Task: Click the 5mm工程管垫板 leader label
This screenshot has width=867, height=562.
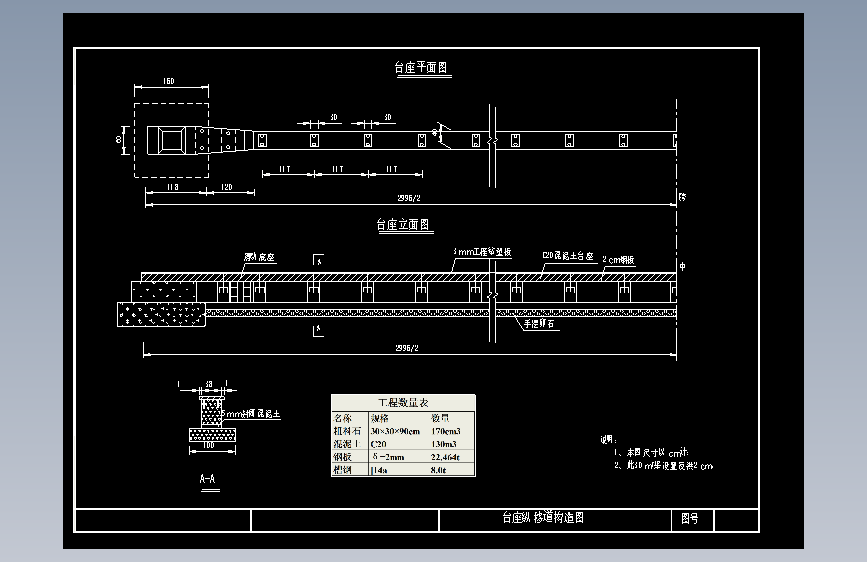Action: click(482, 252)
